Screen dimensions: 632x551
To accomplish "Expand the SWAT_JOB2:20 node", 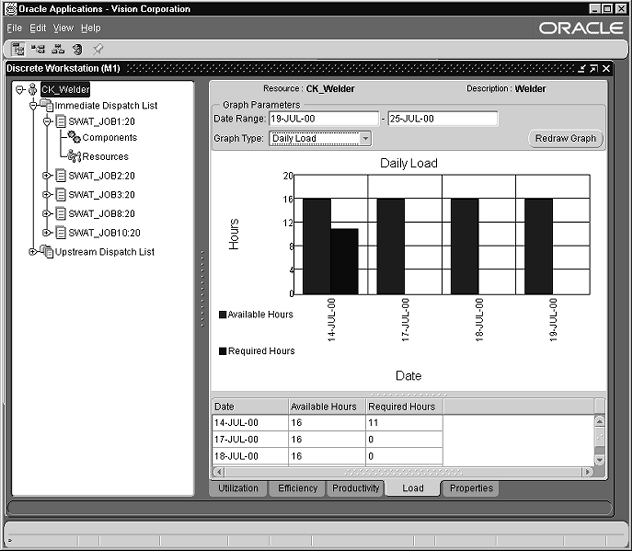I will coord(47,176).
